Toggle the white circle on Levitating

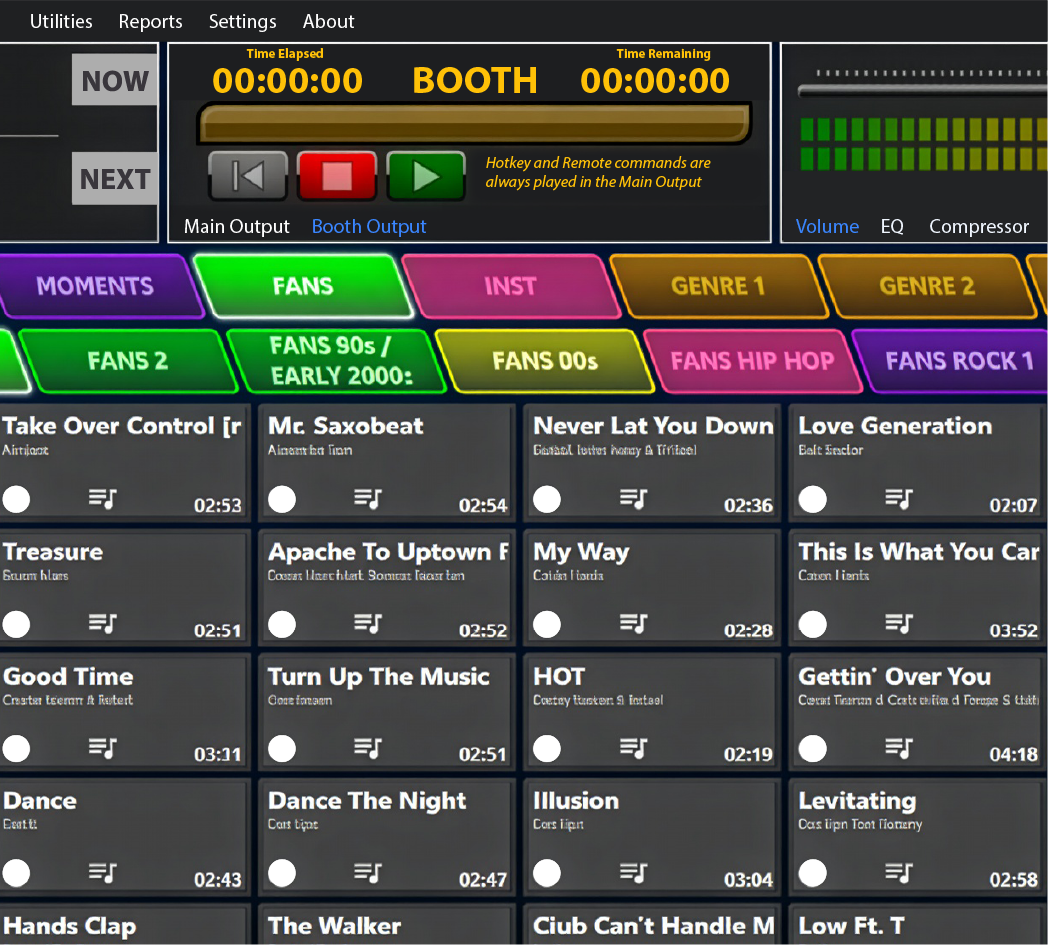coord(813,873)
